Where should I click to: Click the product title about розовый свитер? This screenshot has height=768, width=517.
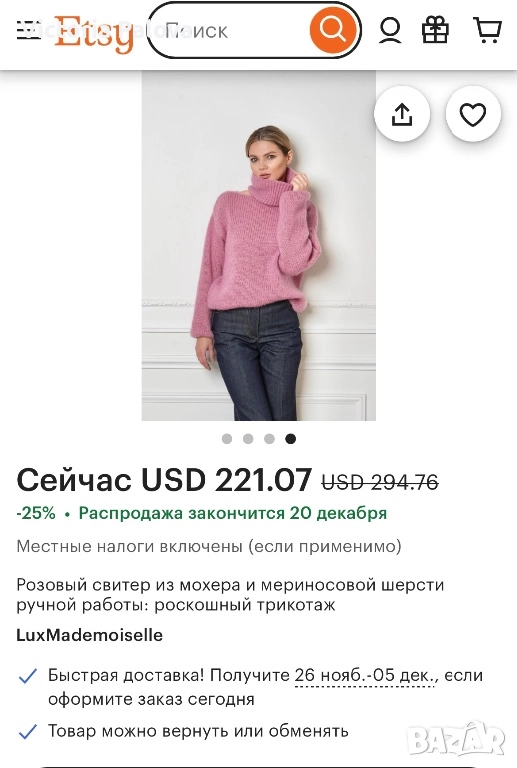point(230,595)
